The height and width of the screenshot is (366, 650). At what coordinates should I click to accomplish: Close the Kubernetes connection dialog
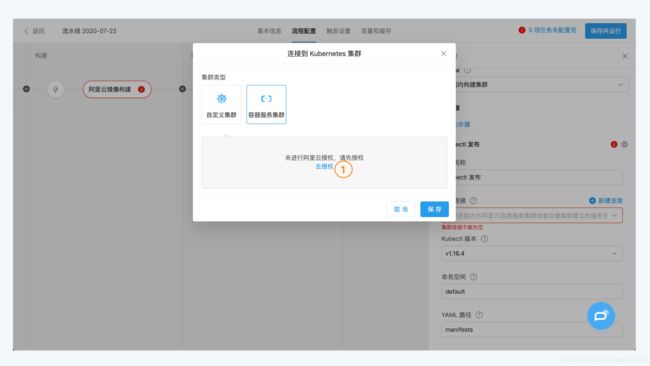tap(444, 53)
